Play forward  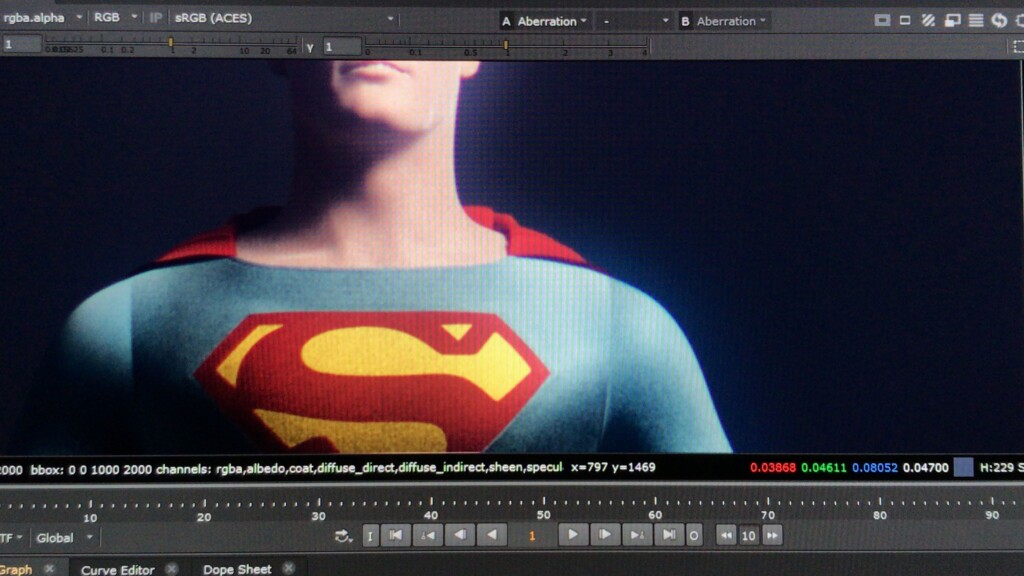click(572, 536)
